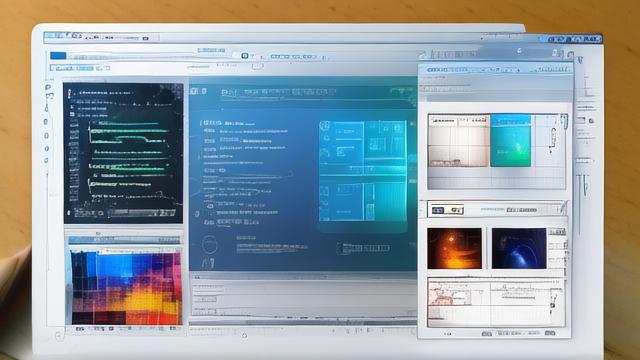Open the outlined combo box in the central blue panel
Viewport: 640px width, 360px height.
coord(363,248)
